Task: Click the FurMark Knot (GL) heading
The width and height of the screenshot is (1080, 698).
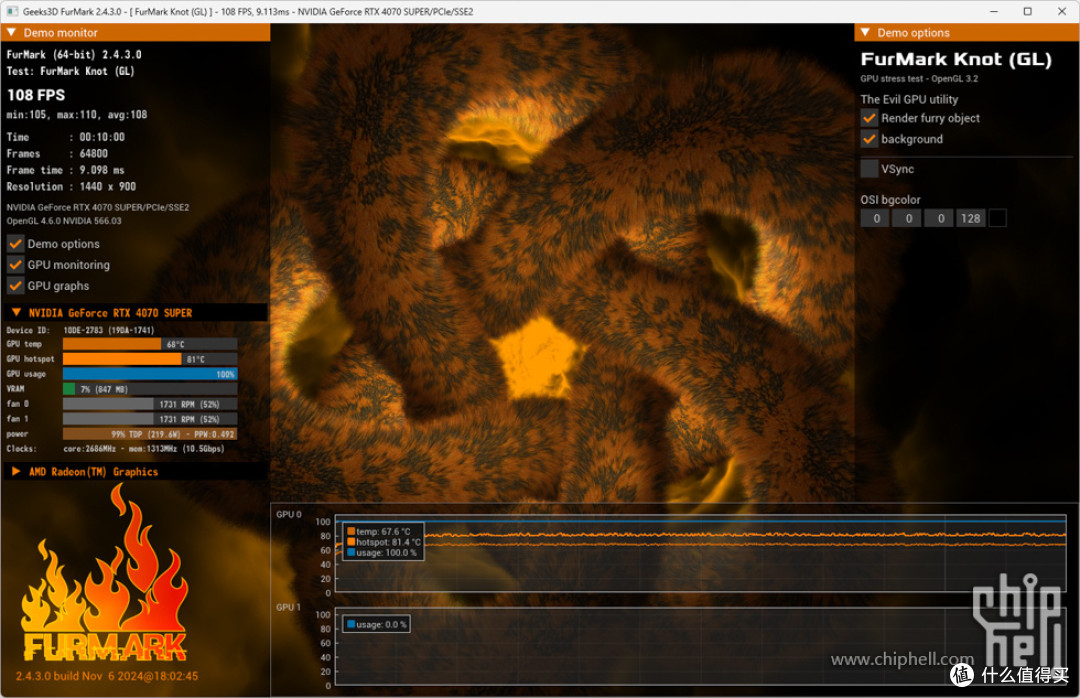Action: (956, 59)
